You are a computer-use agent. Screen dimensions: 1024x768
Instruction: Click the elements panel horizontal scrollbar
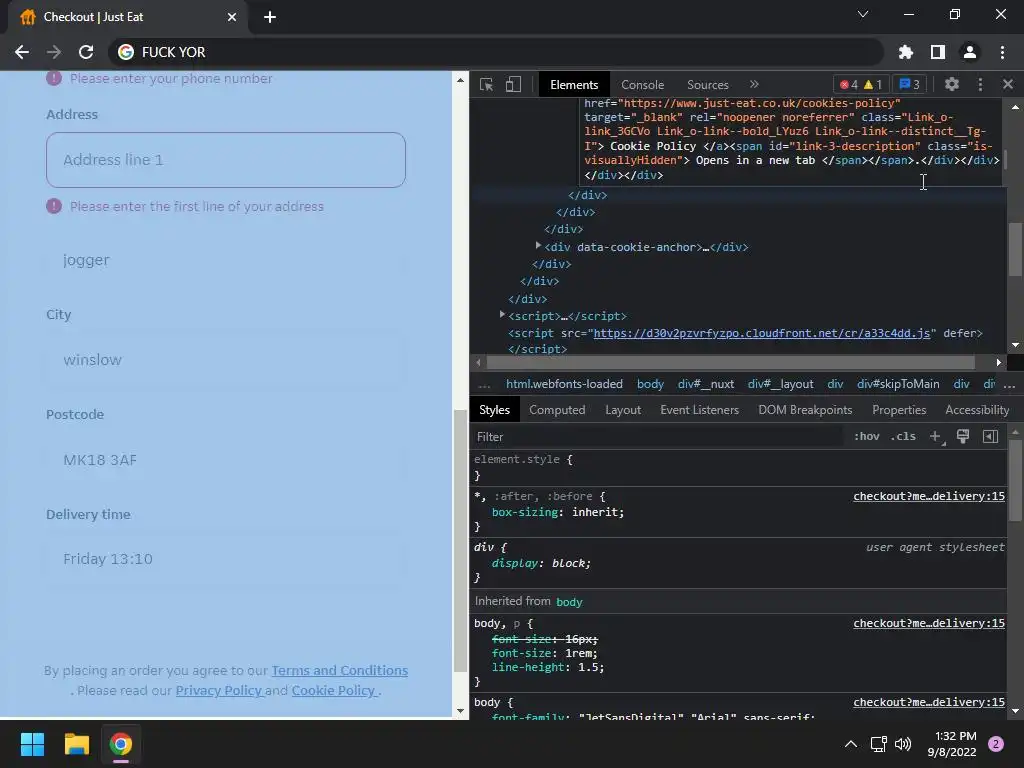(730, 362)
